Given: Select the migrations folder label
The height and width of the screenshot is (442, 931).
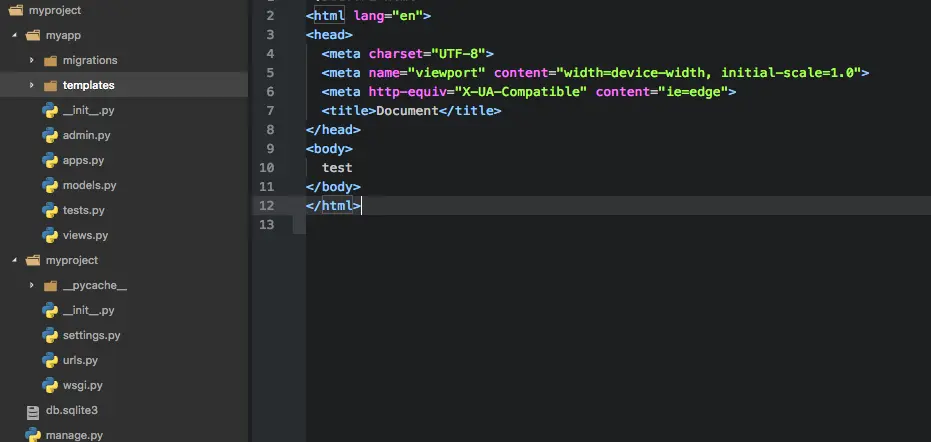Looking at the screenshot, I should [90, 61].
